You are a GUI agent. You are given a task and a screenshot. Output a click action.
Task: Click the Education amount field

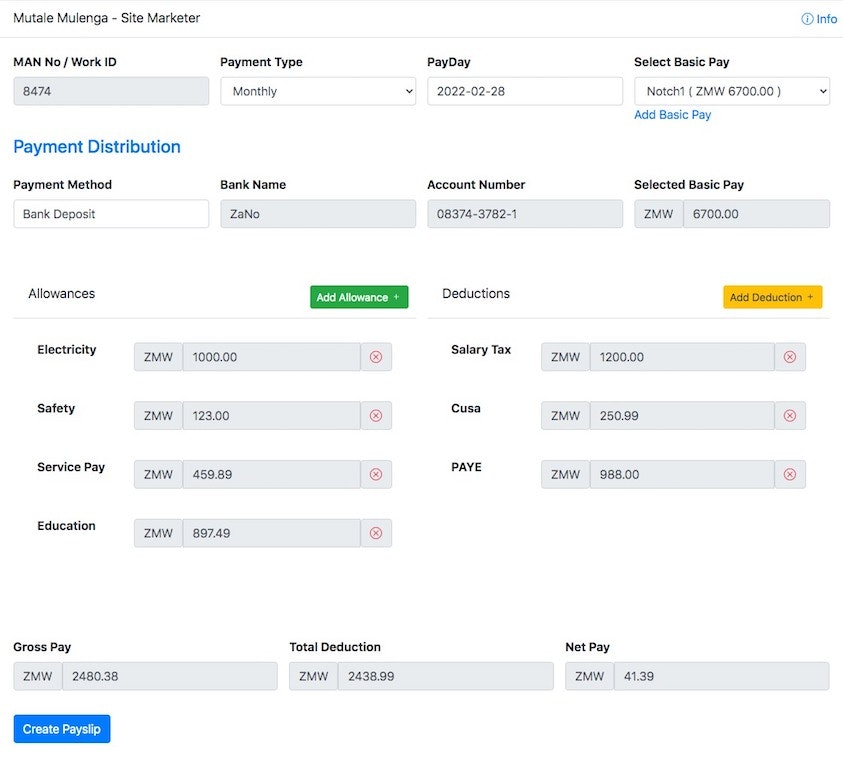point(272,533)
